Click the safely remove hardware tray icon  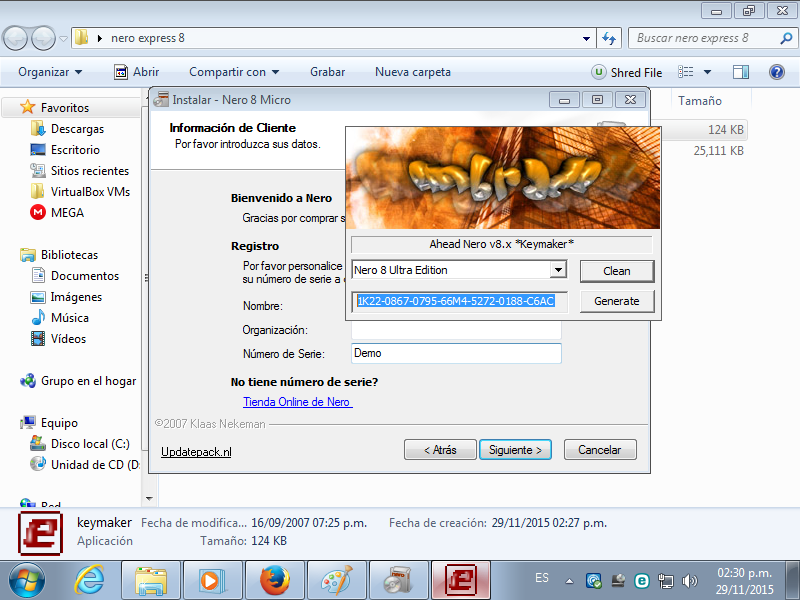click(x=618, y=581)
